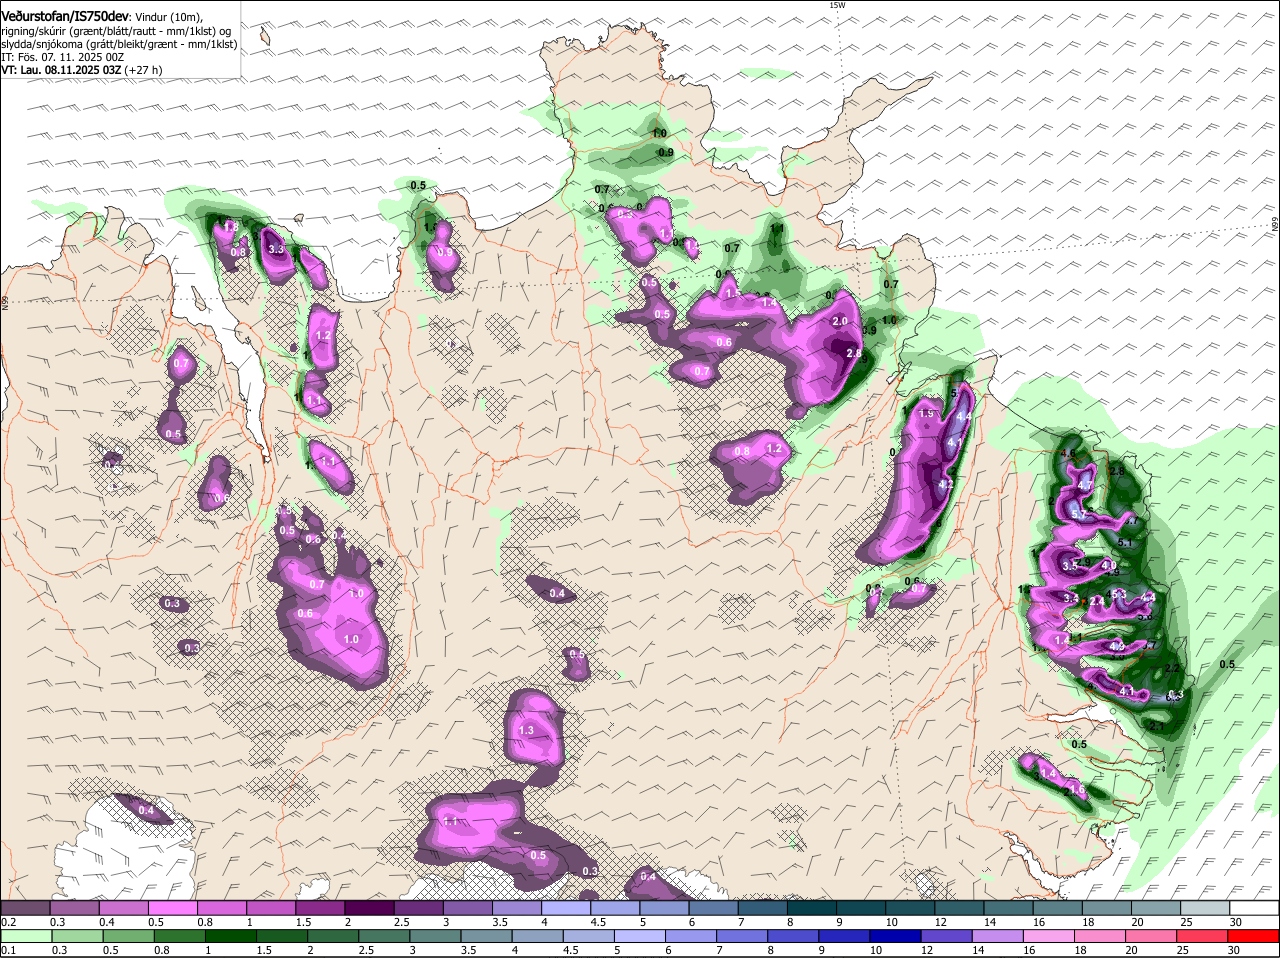Click the '15W' longitude label at top

coord(837,5)
